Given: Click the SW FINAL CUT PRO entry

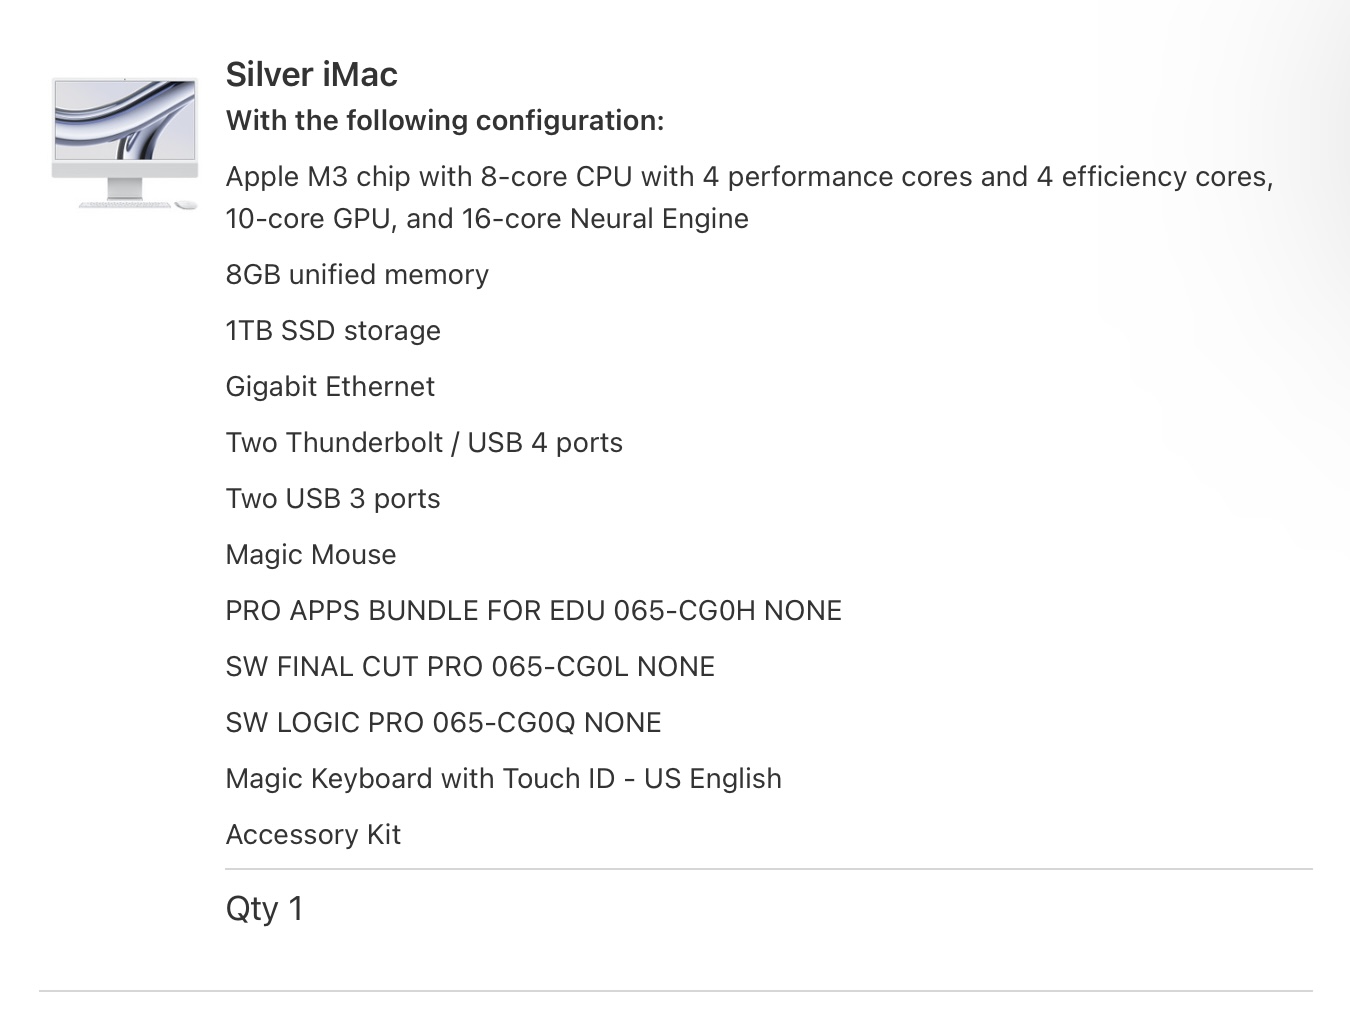Looking at the screenshot, I should point(470,667).
